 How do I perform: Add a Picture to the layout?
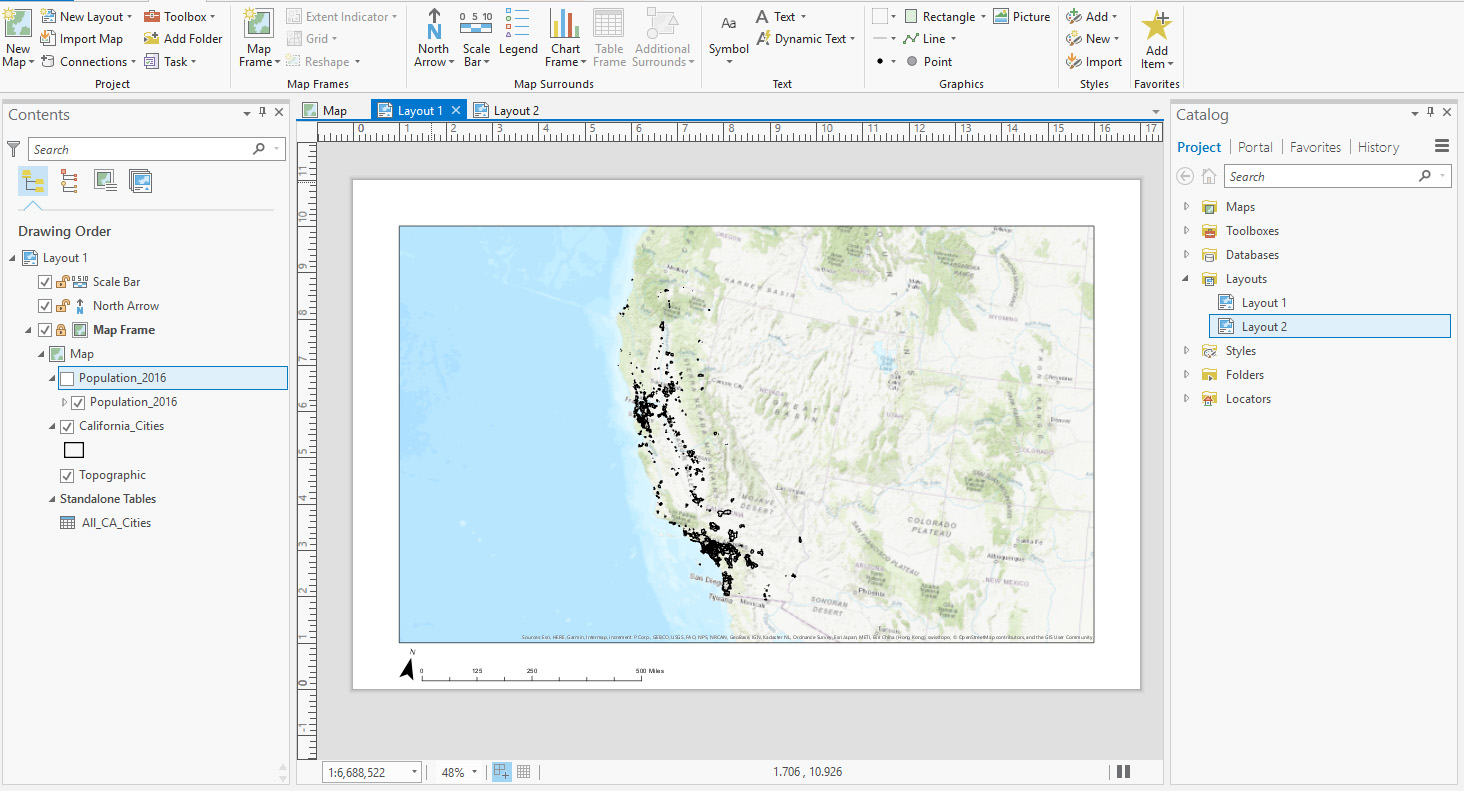(x=1022, y=16)
